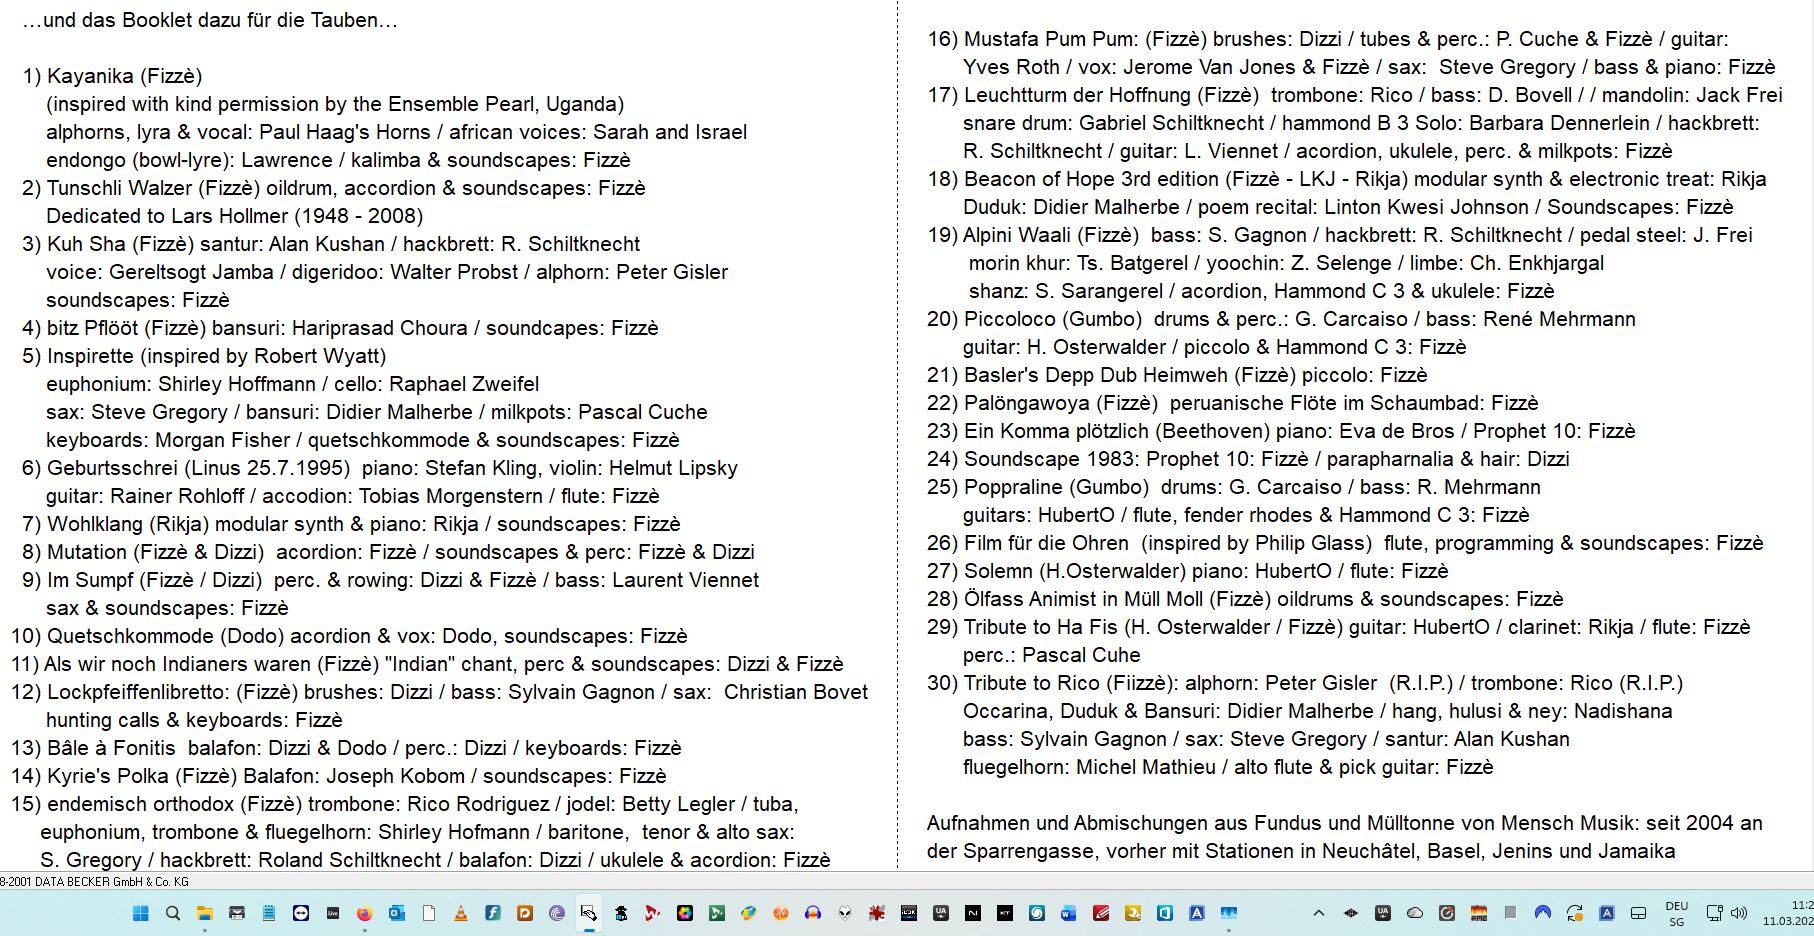1814x936 pixels.
Task: Open the OneDrive cloud tray icon
Action: point(1415,913)
